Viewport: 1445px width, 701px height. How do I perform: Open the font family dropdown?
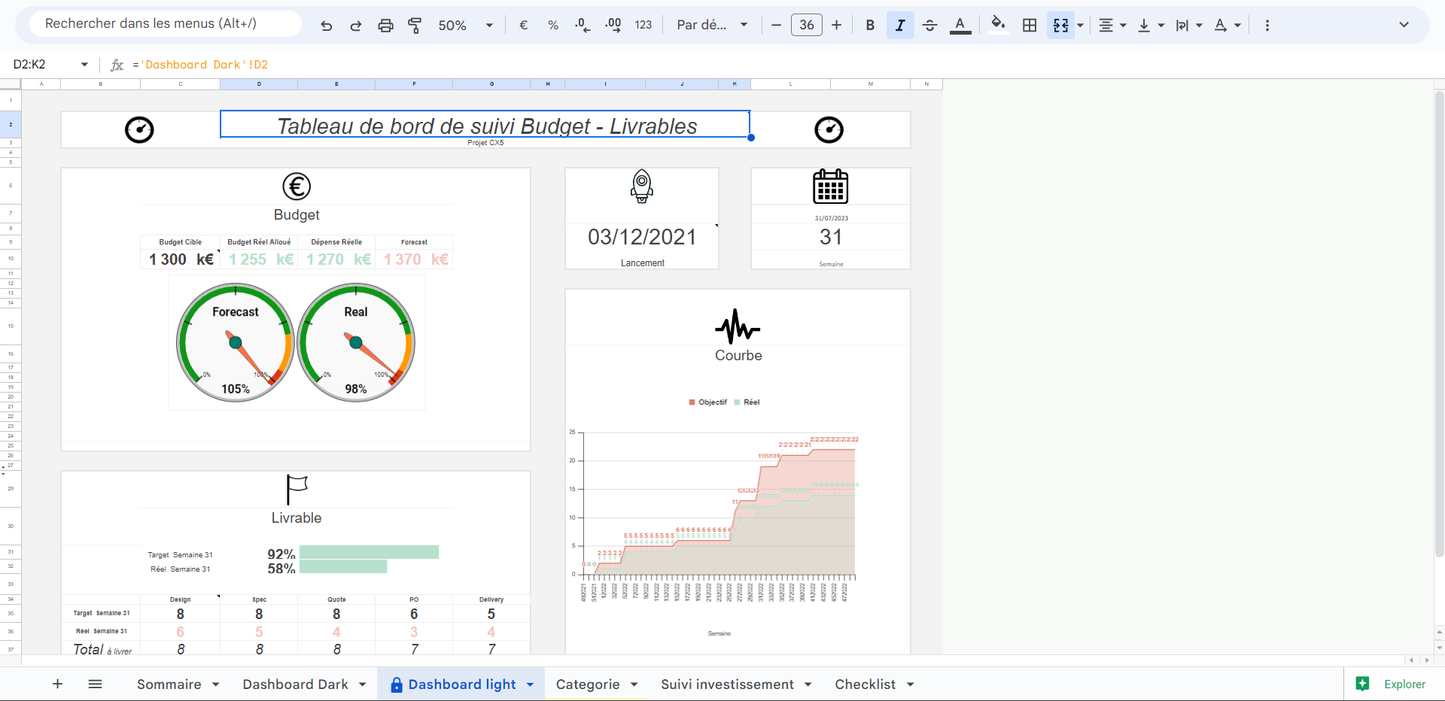[712, 25]
